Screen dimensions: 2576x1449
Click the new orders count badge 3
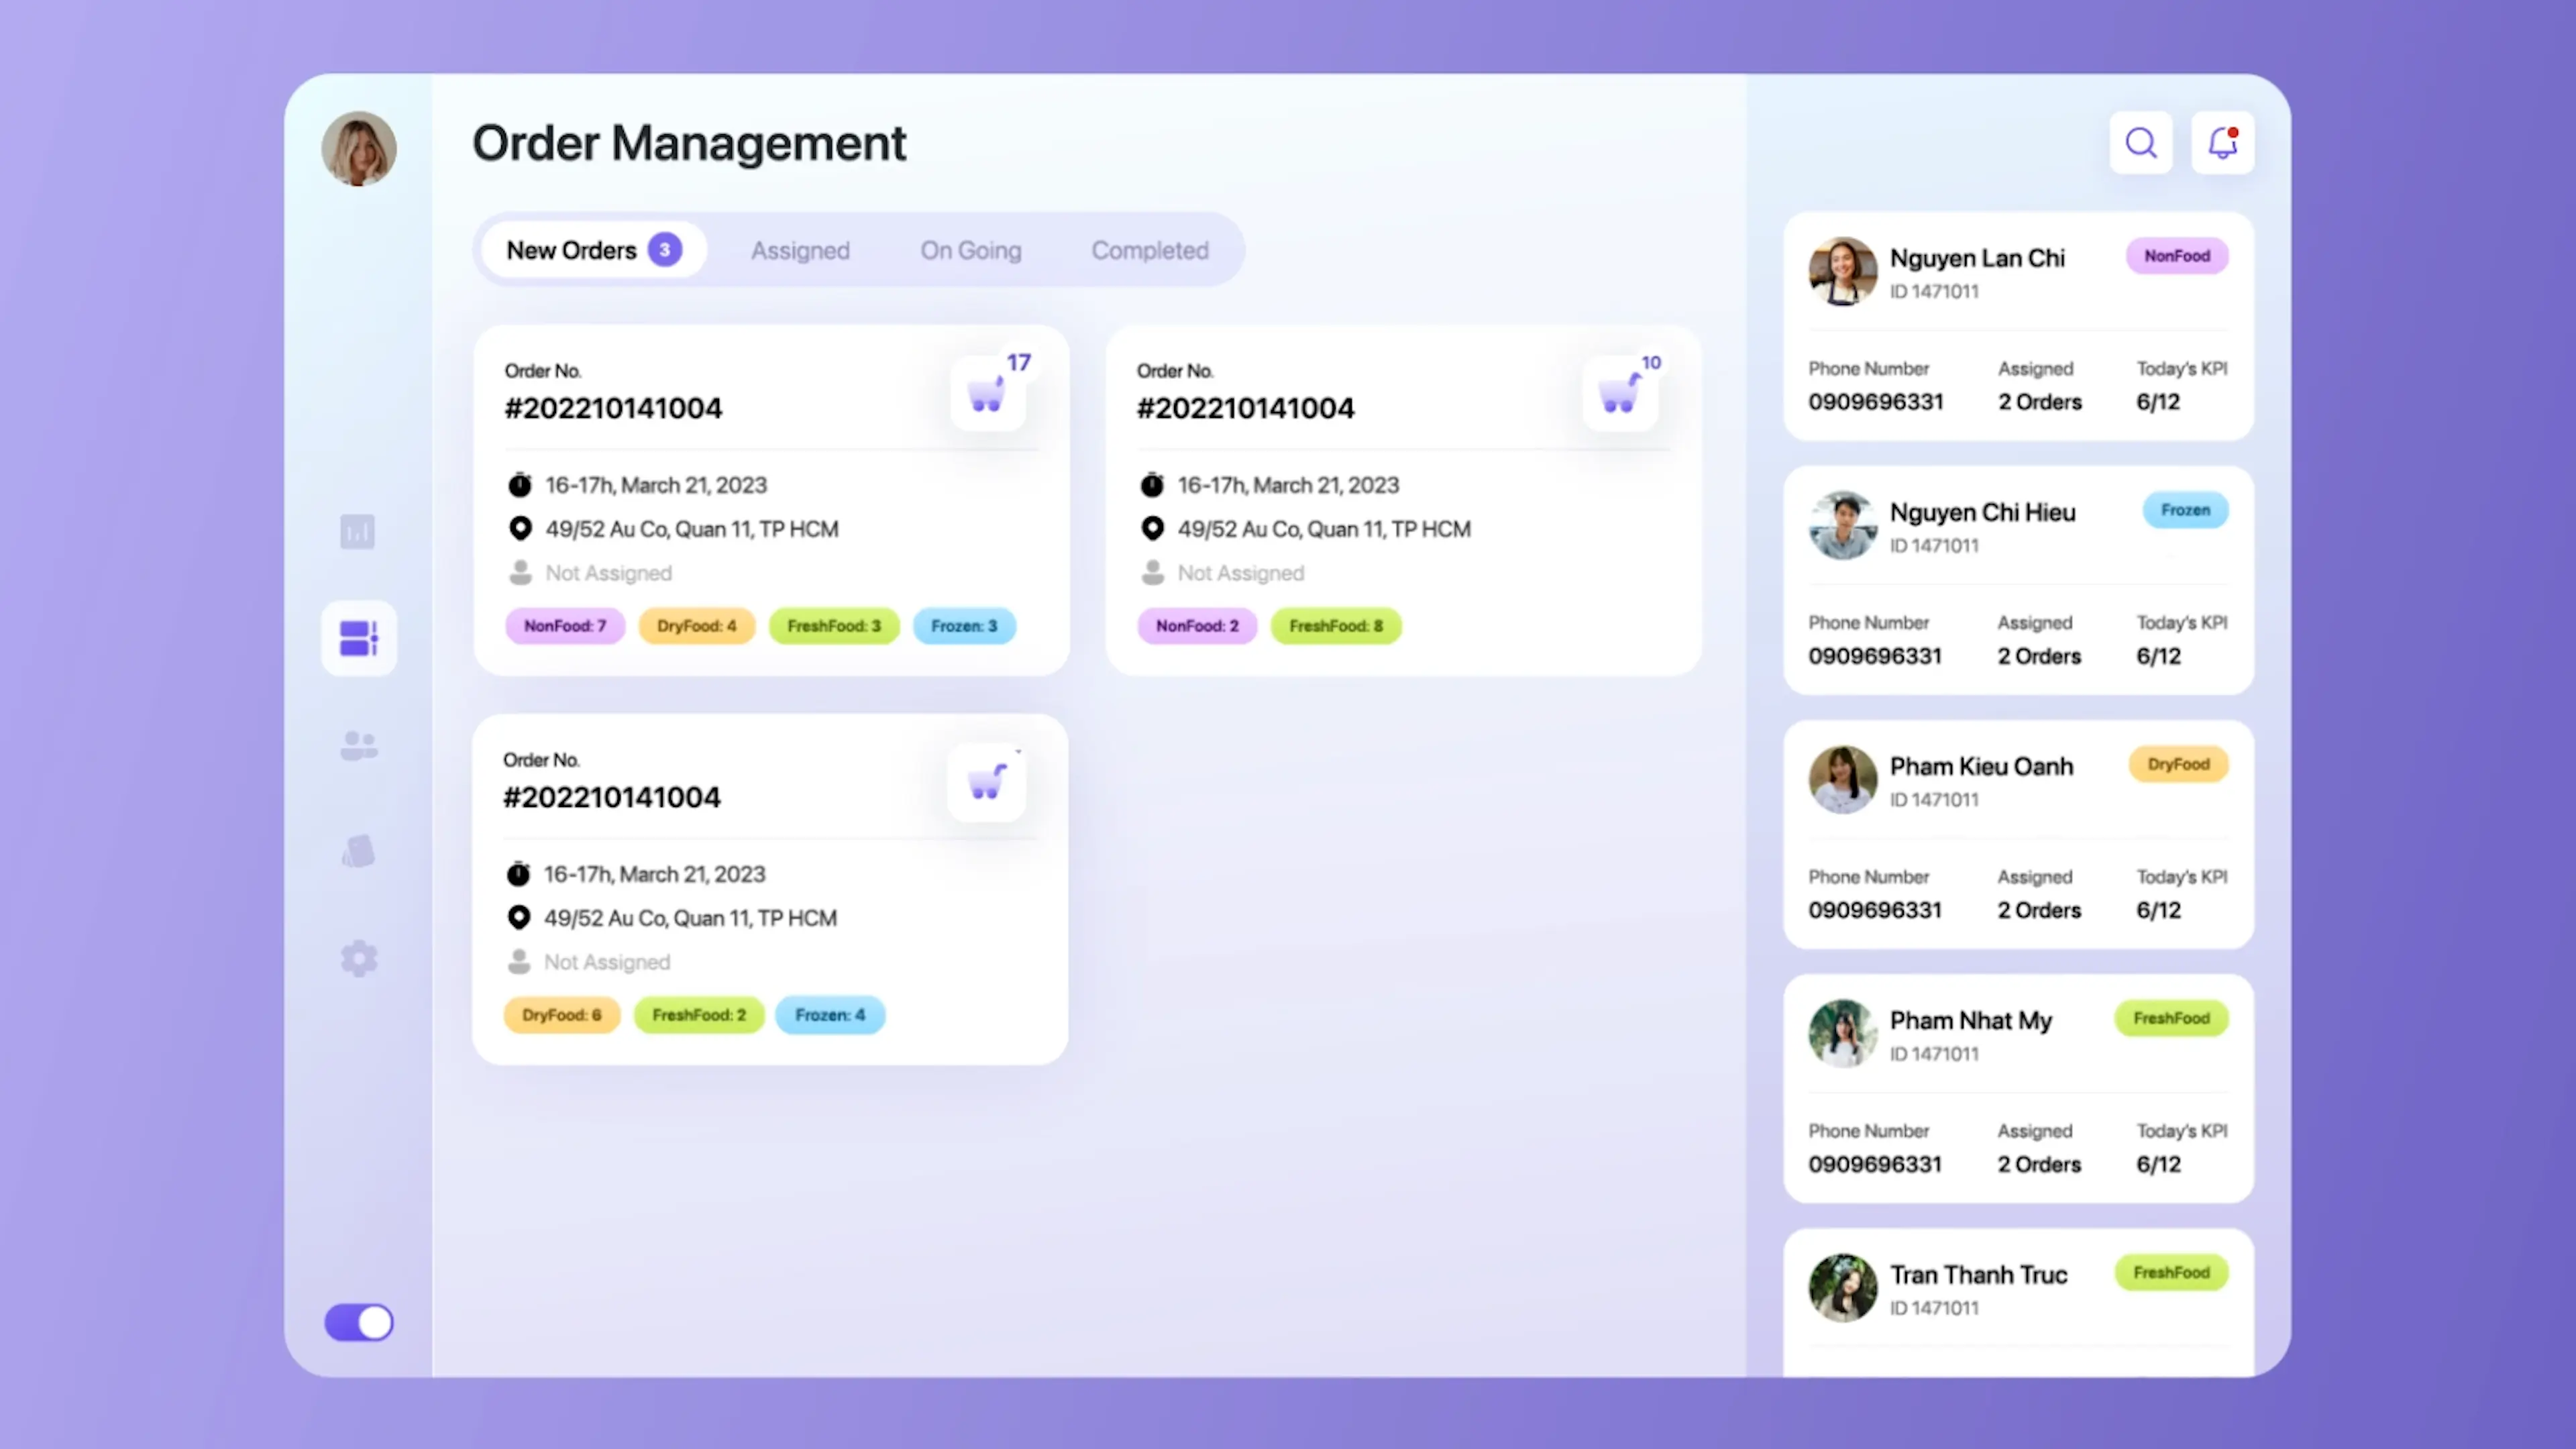(x=665, y=250)
